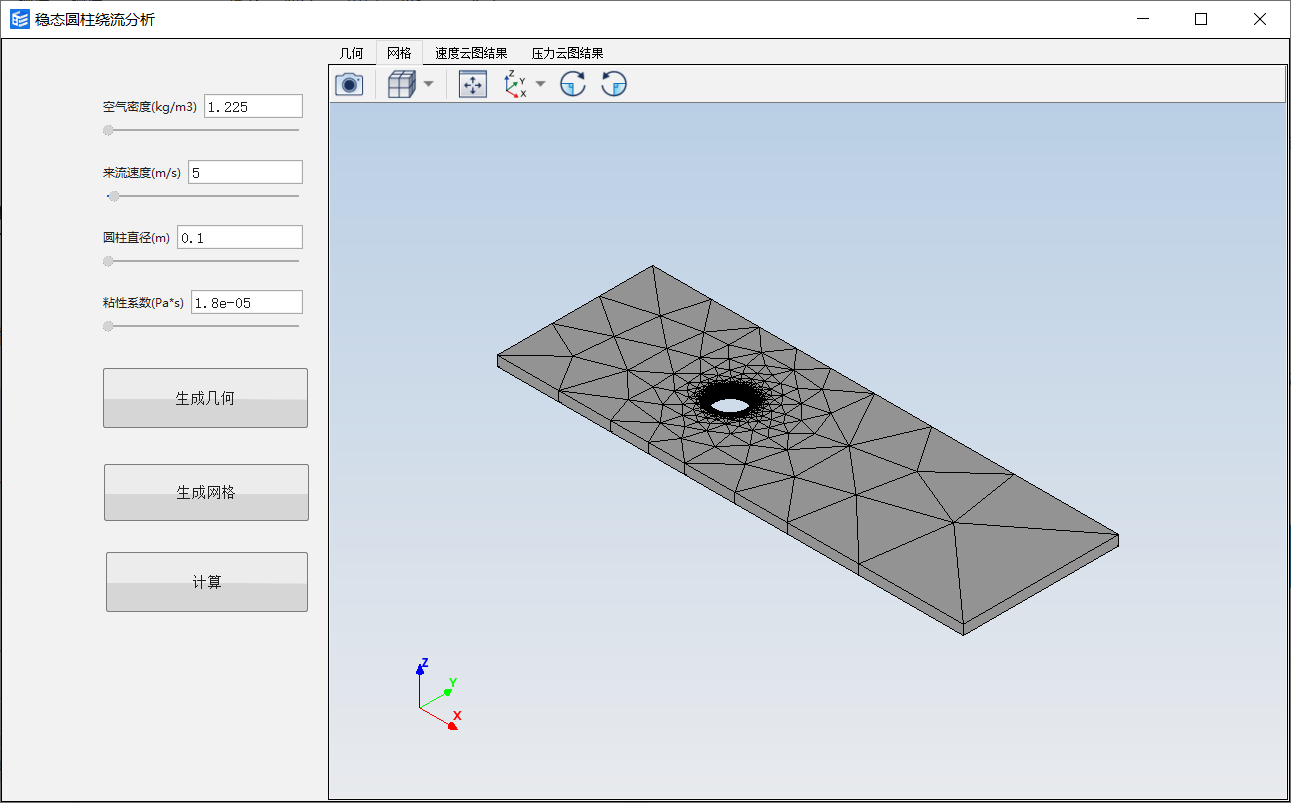1291x803 pixels.
Task: Click the rotate clockwise view icon
Action: (x=573, y=84)
